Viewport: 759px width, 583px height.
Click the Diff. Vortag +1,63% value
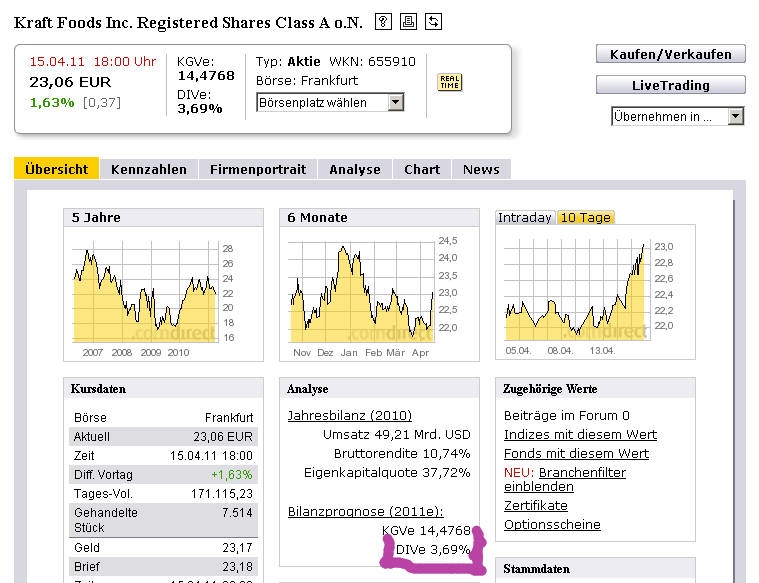point(232,475)
